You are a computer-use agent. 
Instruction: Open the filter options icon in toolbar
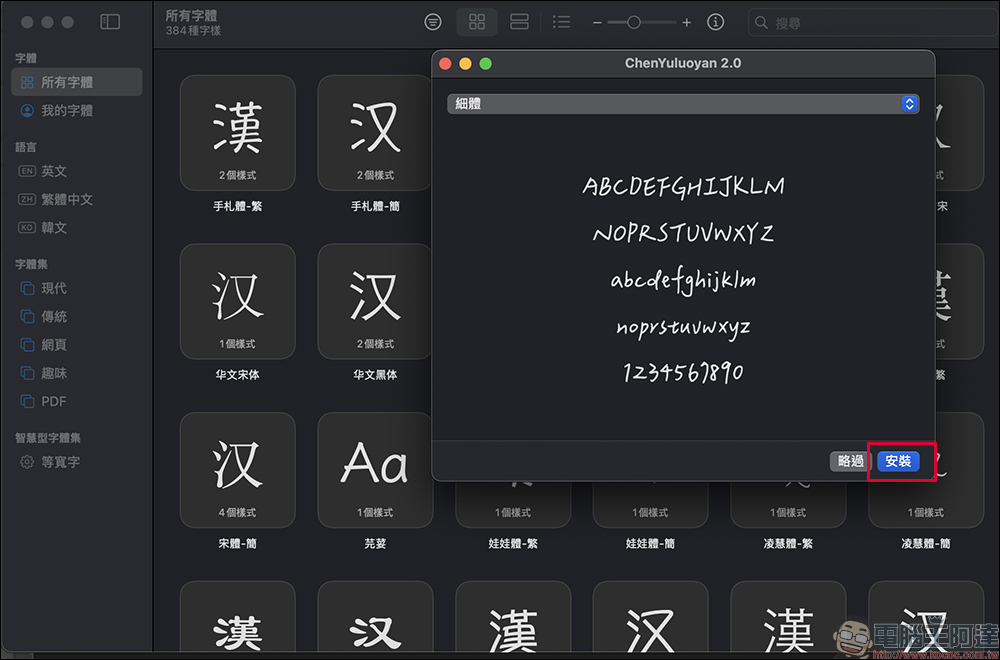tap(433, 22)
